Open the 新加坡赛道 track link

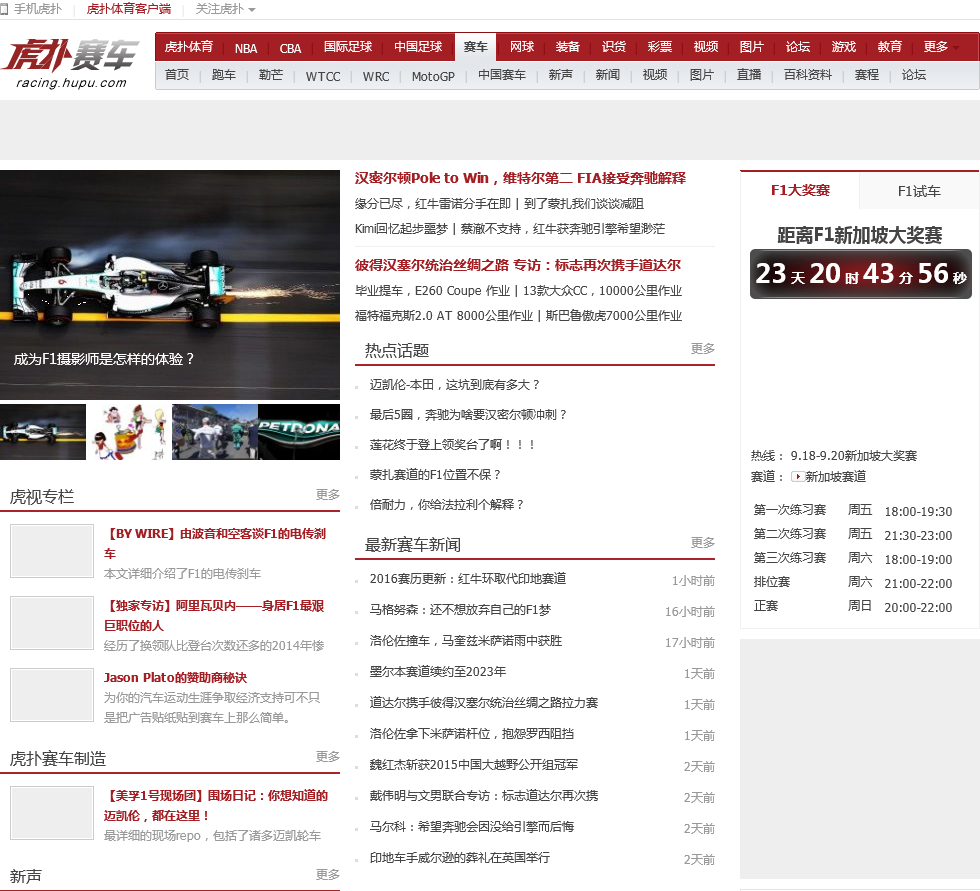click(x=836, y=477)
